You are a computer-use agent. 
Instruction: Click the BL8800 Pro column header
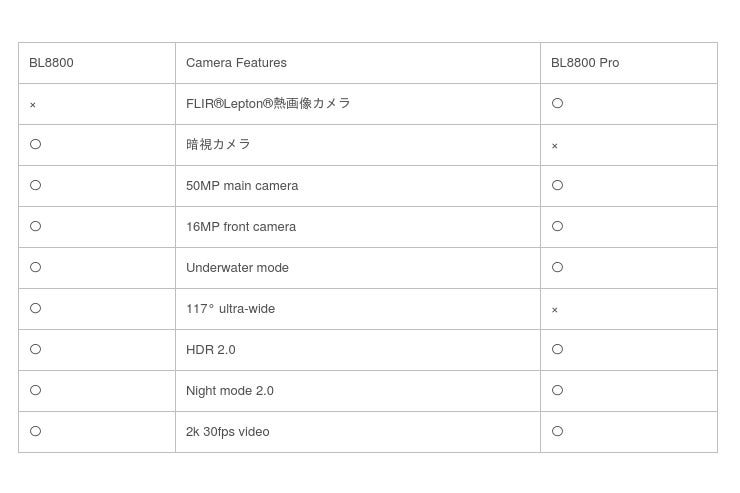tap(585, 63)
